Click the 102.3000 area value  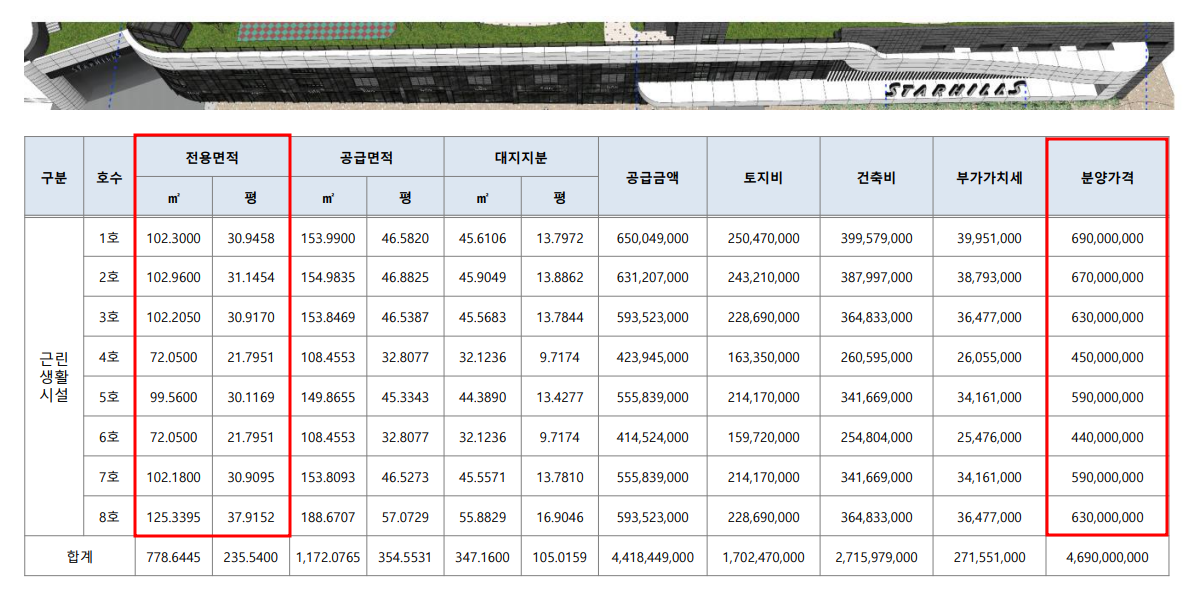click(x=173, y=239)
